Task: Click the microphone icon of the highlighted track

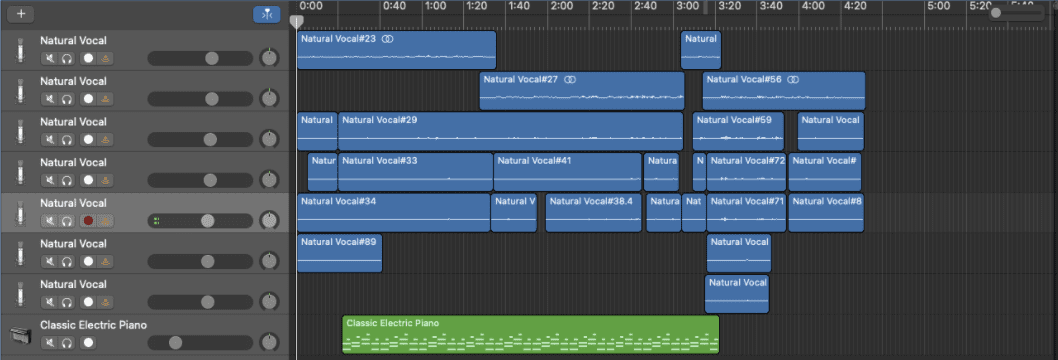Action: pos(21,213)
